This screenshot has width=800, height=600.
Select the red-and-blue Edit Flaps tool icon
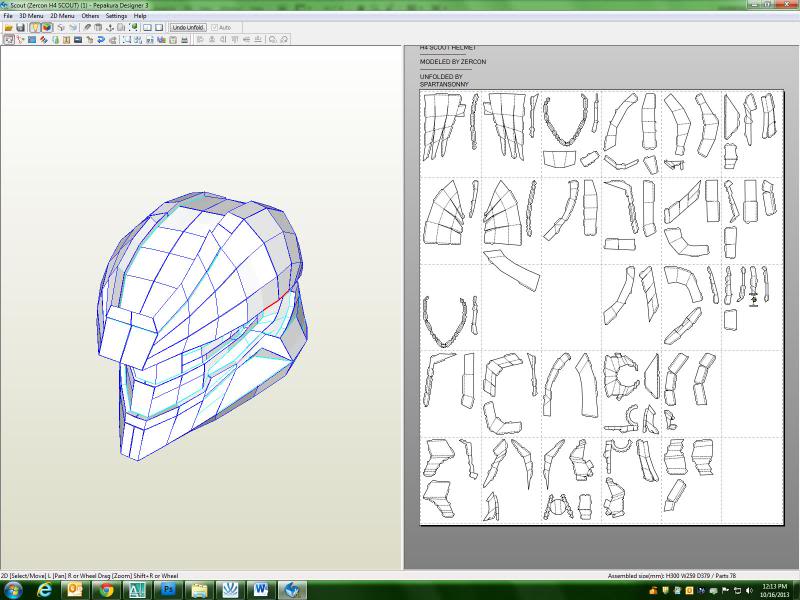43,39
